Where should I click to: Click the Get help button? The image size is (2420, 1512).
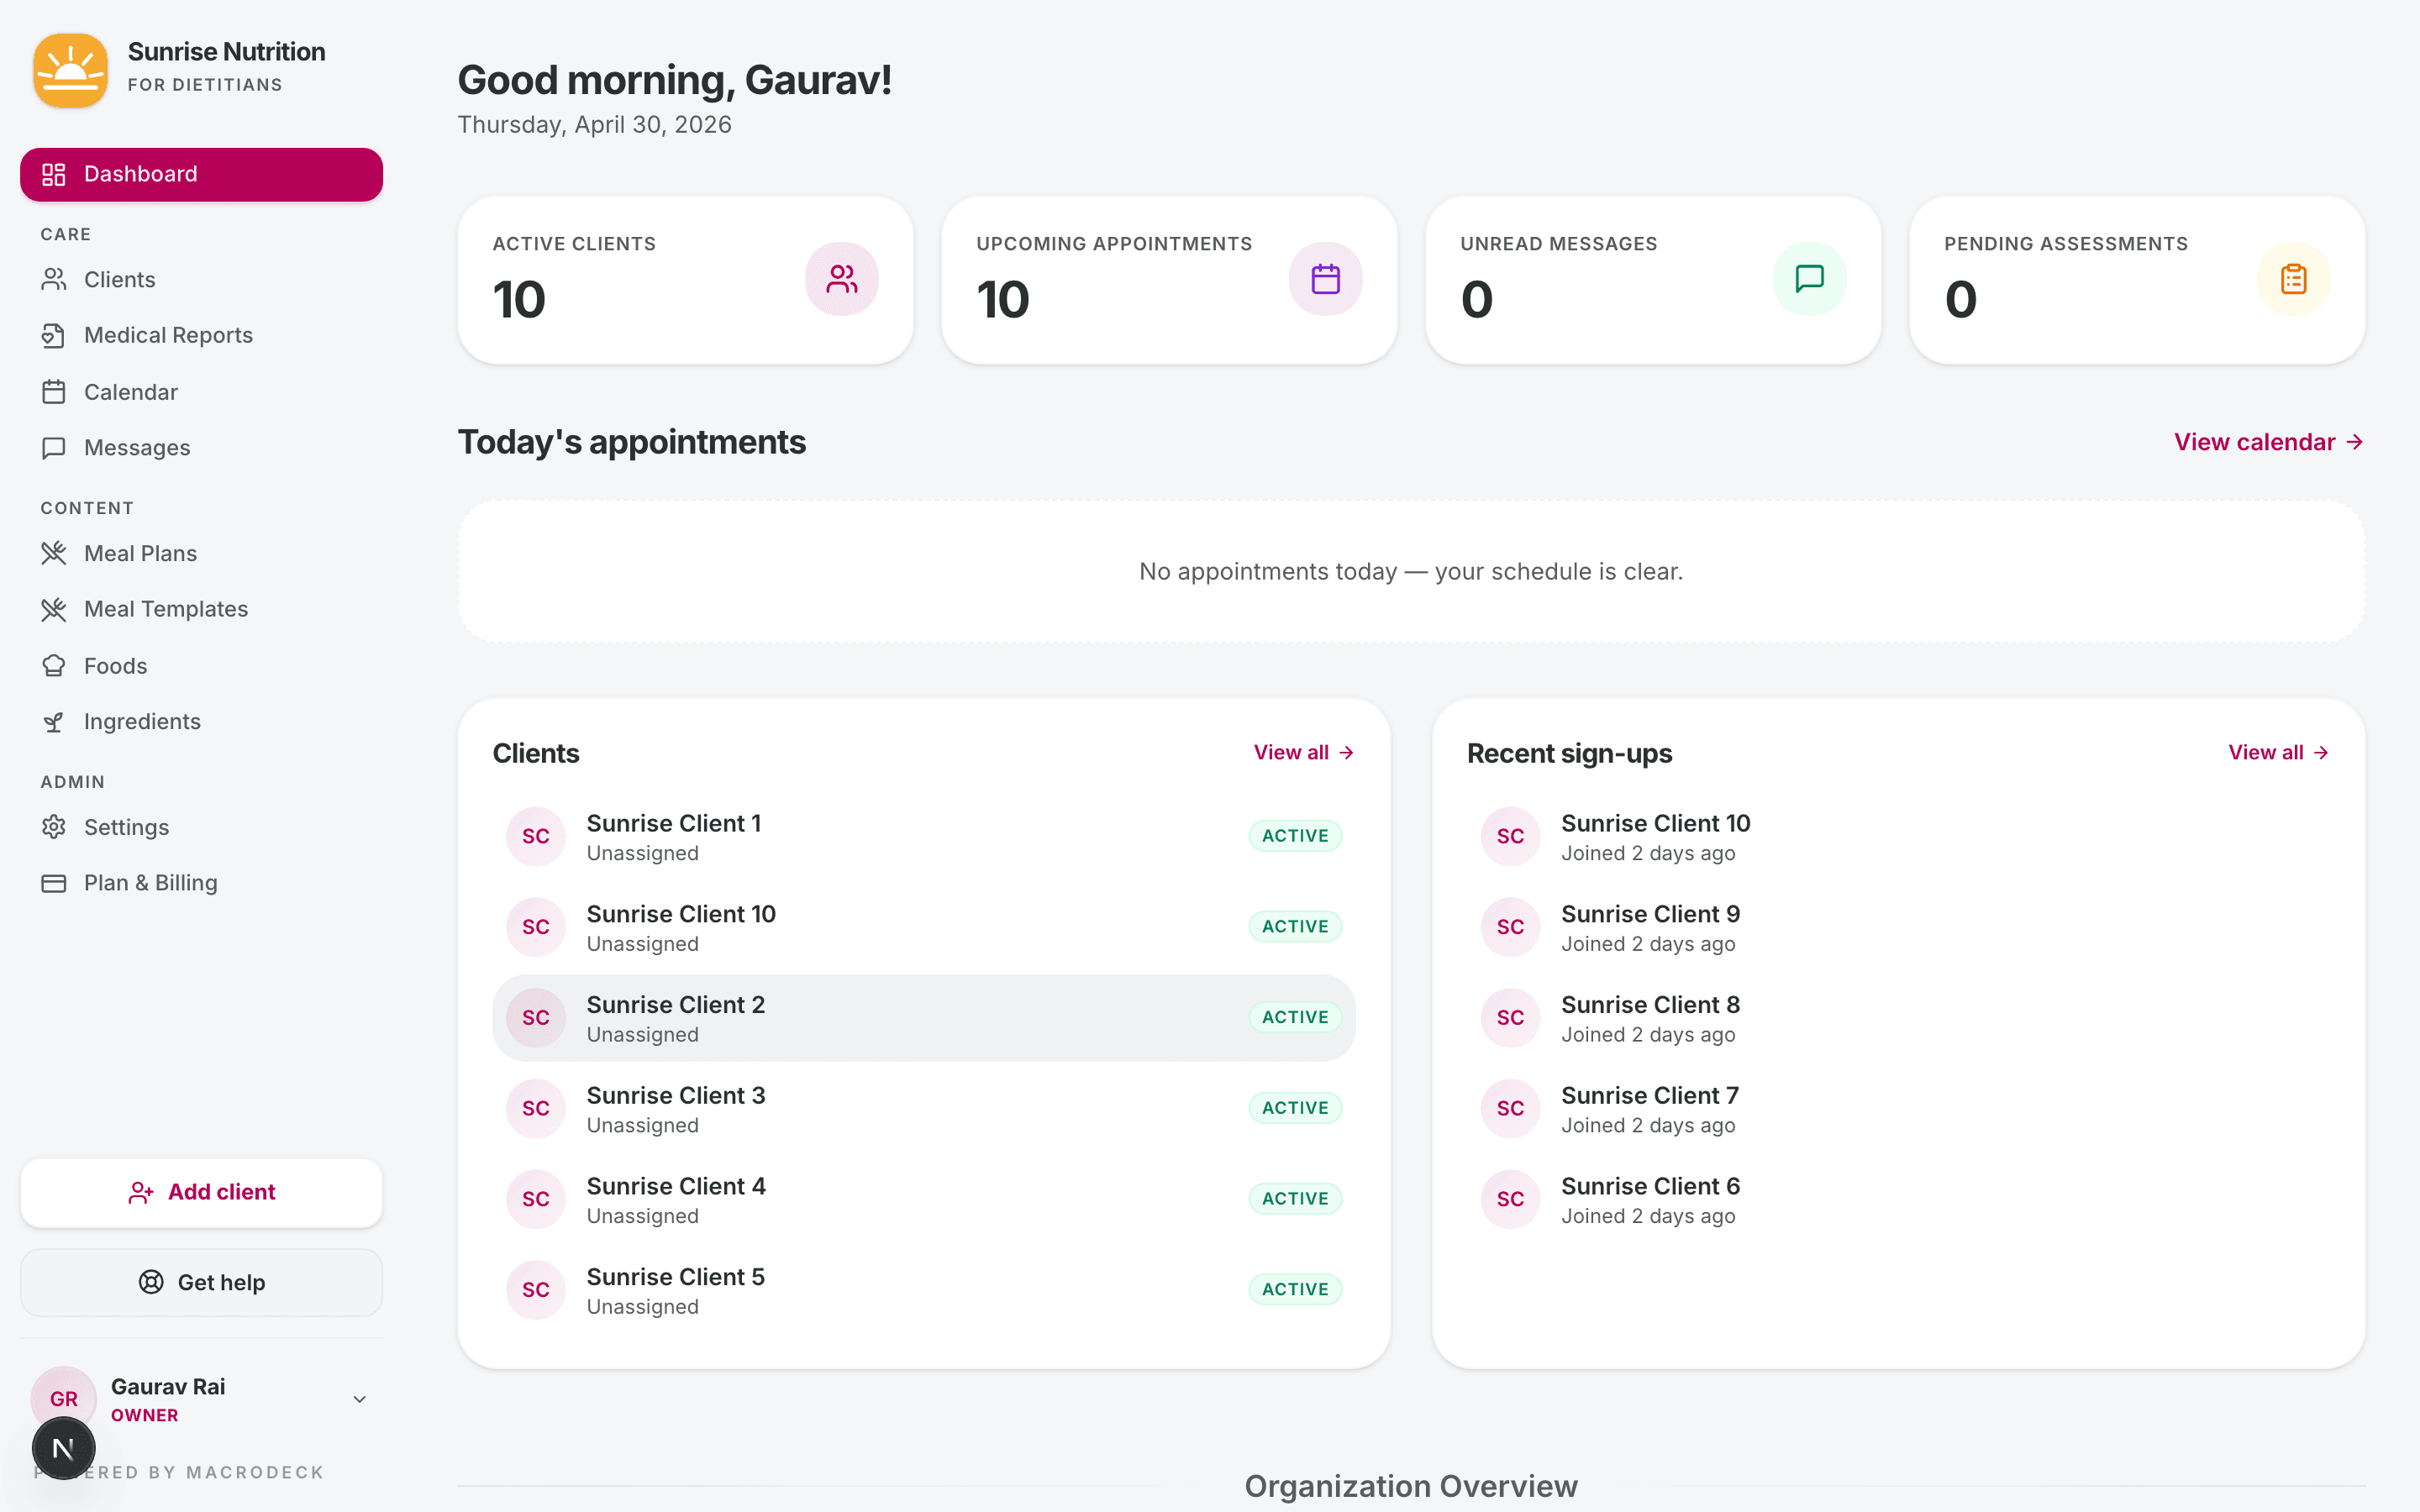point(201,1282)
